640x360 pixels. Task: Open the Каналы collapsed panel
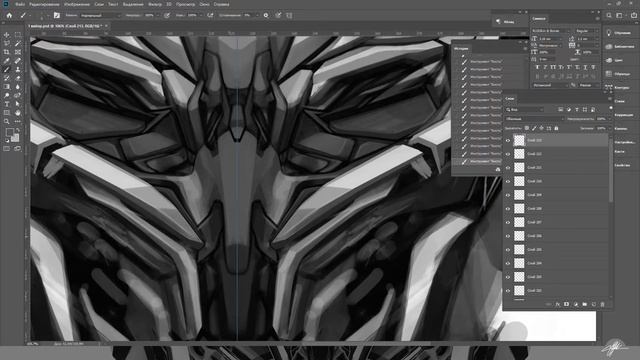[620, 129]
